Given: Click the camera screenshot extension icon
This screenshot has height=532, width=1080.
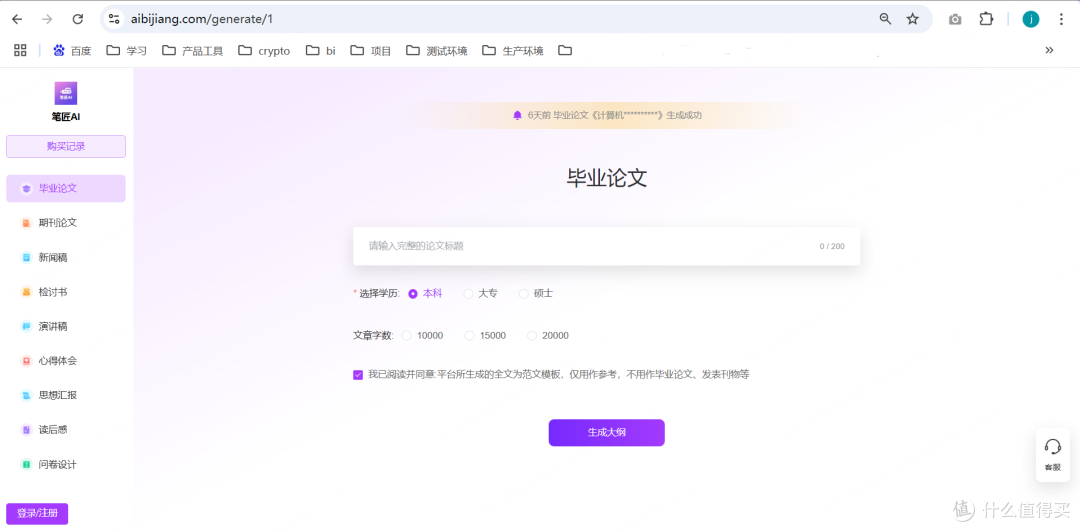Looking at the screenshot, I should point(955,19).
